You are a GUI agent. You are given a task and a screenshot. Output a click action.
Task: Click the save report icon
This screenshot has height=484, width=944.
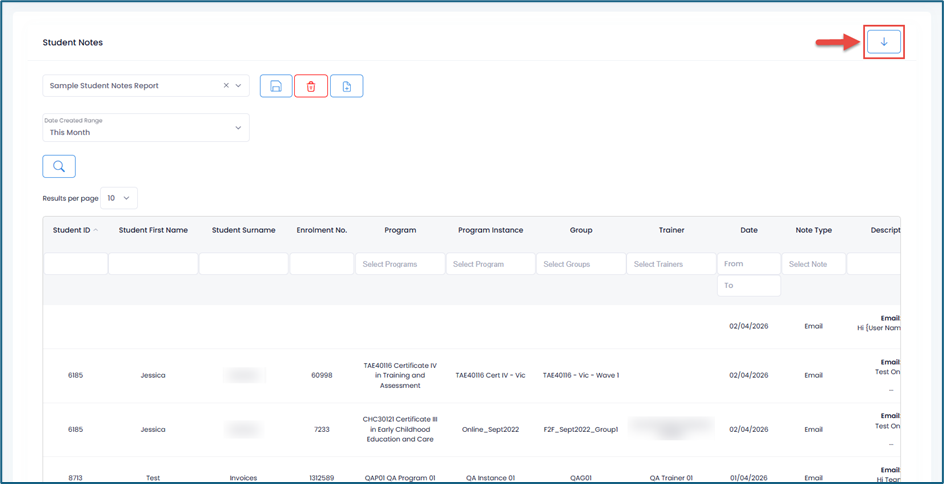pos(276,86)
